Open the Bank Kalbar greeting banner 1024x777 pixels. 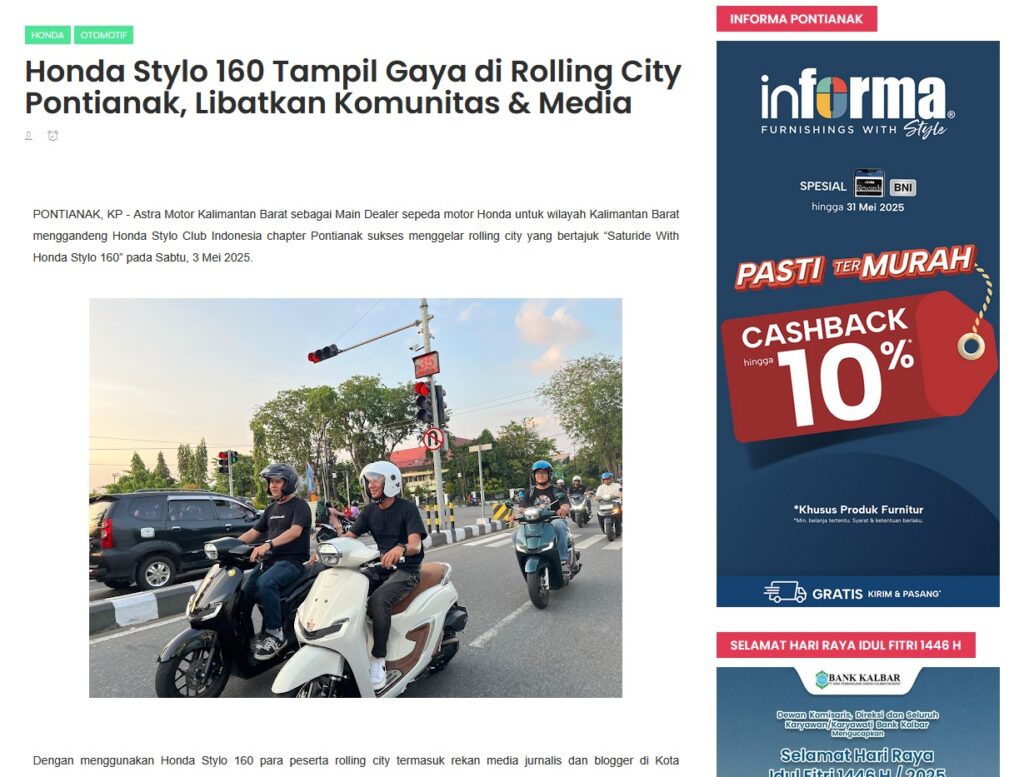pos(857,722)
